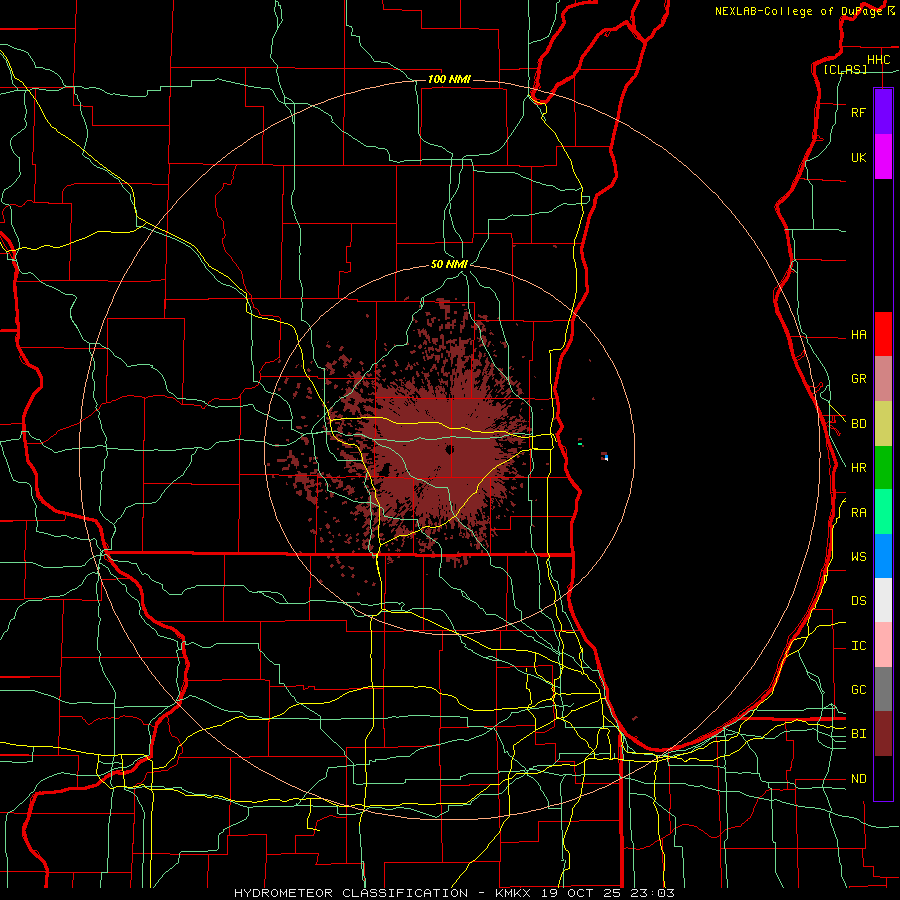Viewport: 900px width, 900px height.
Task: Click the '100 NMI' range ring label
Action: pos(449,79)
